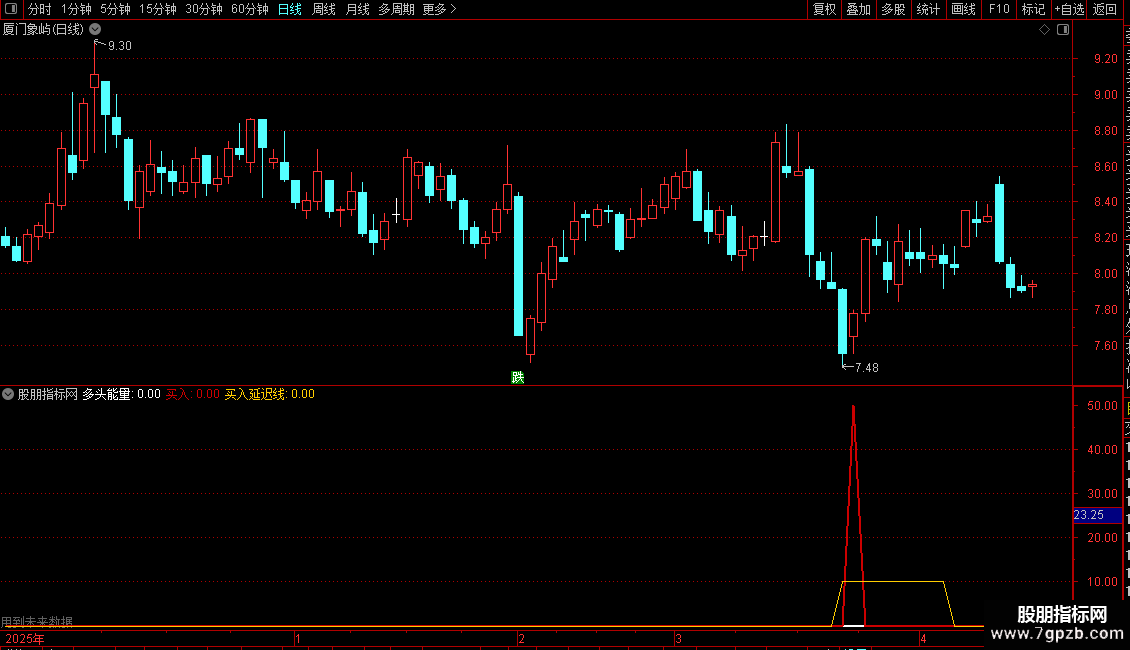This screenshot has width=1130, height=650.
Task: Select 标记 marking tool
Action: 1033,9
